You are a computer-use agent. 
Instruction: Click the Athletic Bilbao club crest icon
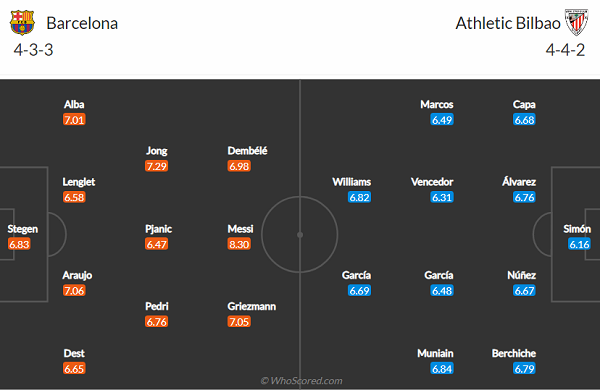(x=577, y=23)
